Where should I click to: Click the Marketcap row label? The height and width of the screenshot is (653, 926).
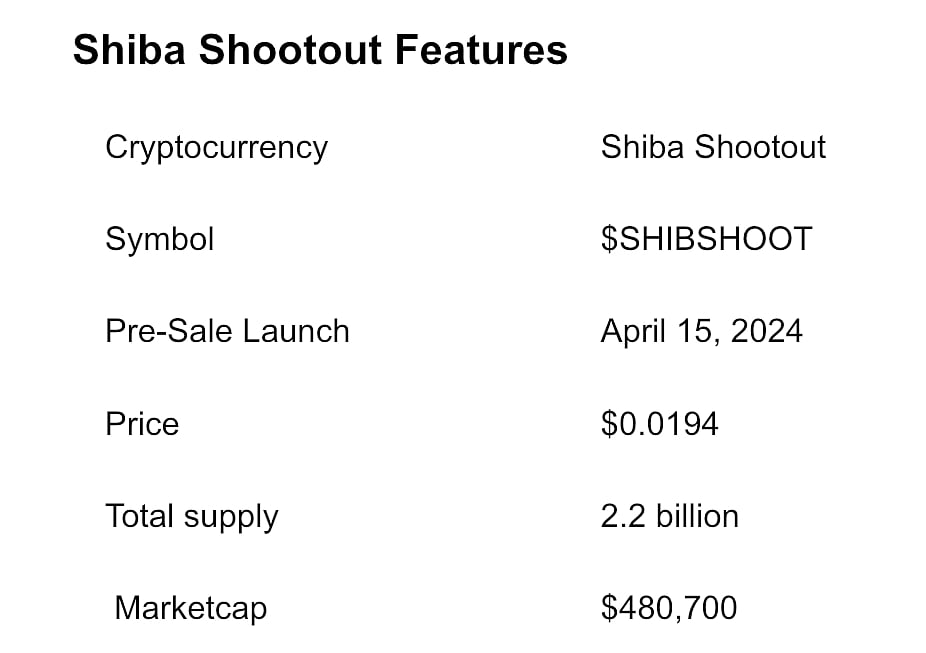[191, 609]
